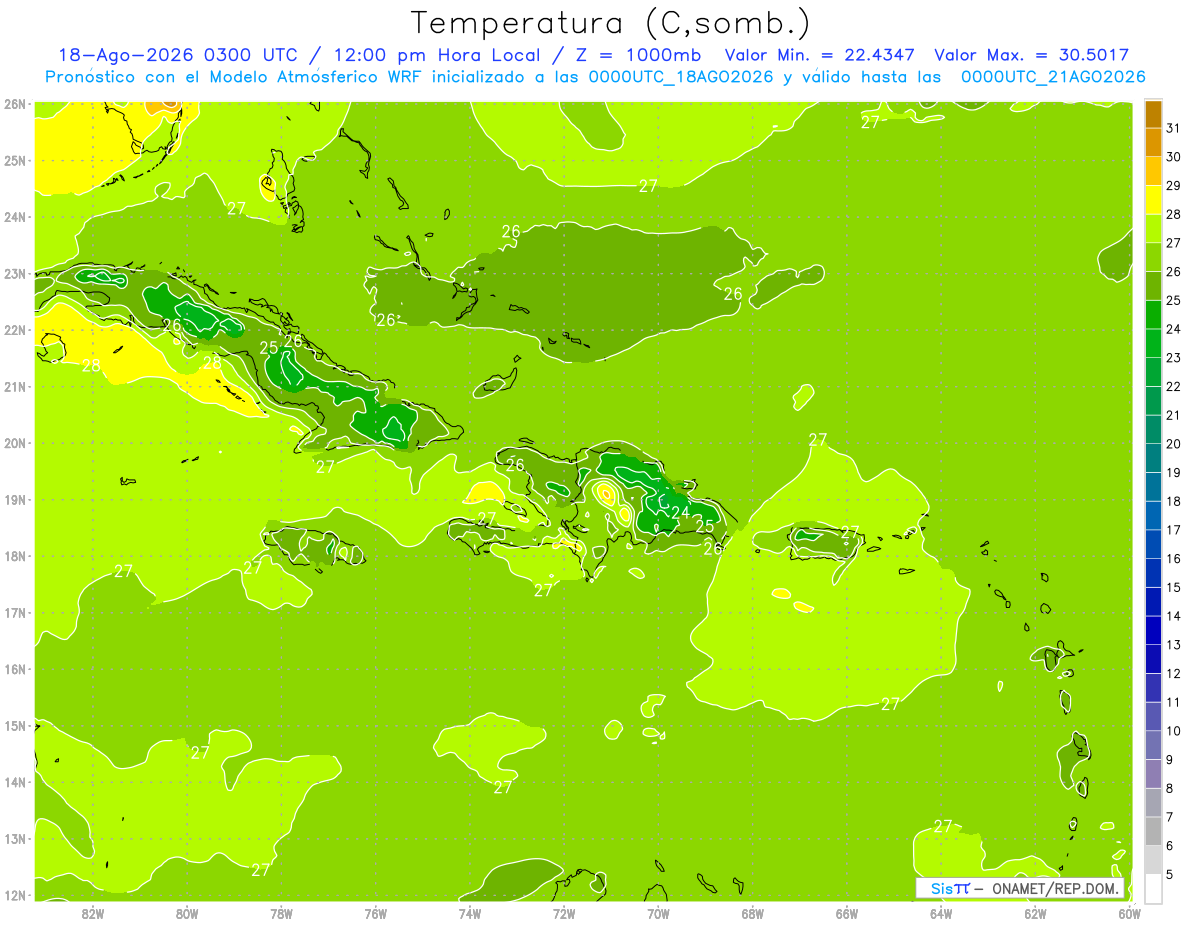Click the '24' contour label over Hispaniola
The height and width of the screenshot is (927, 1200).
point(681,513)
